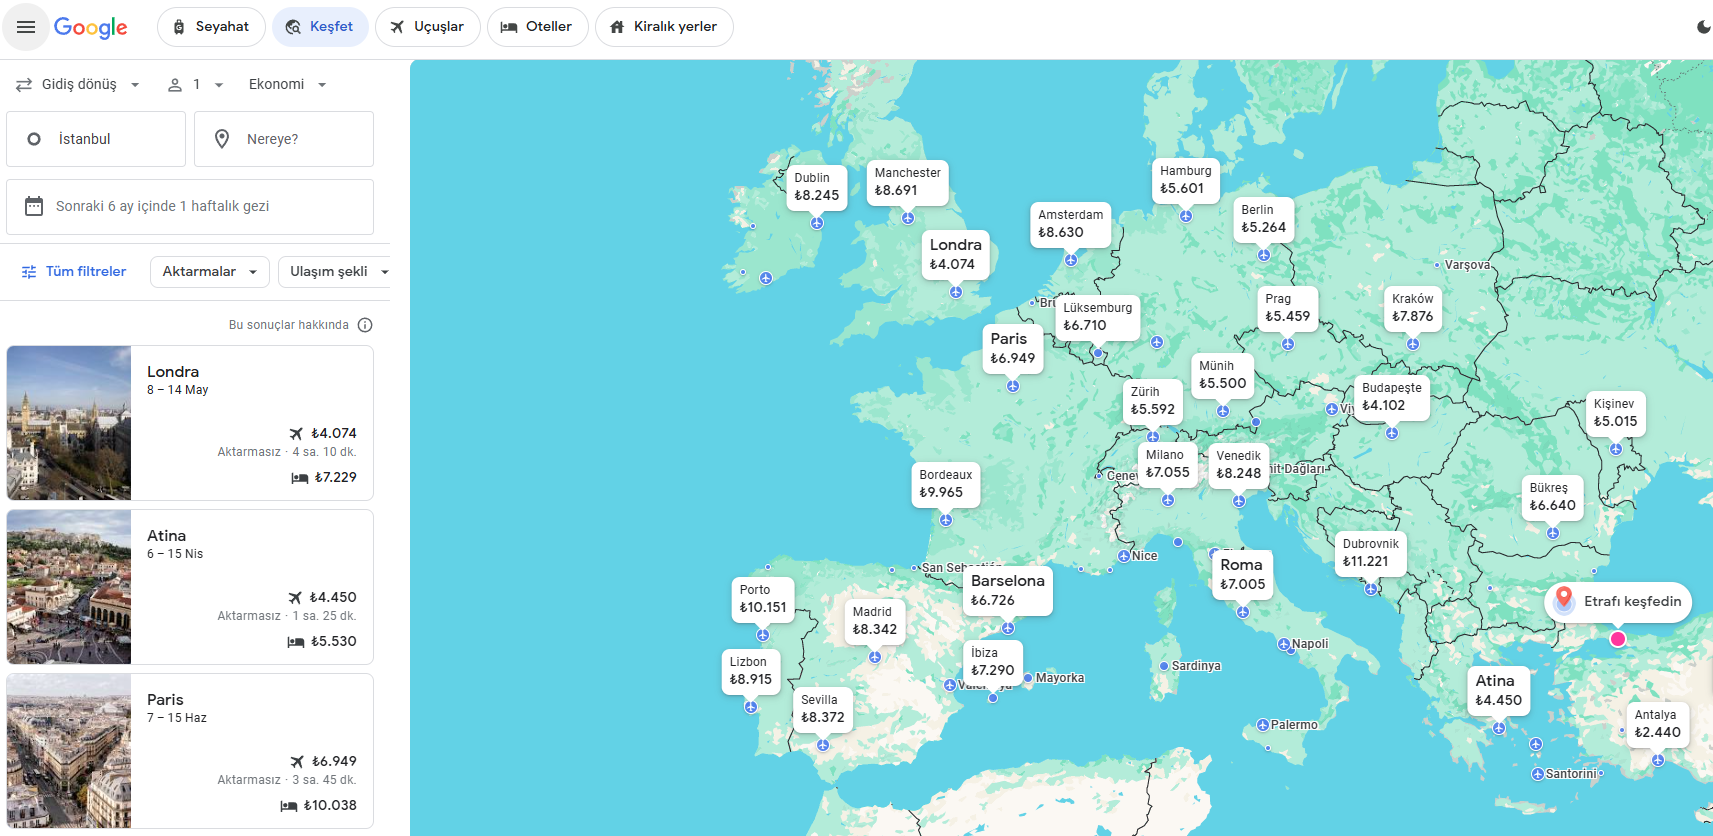Viewport: 1713px width, 836px height.
Task: Toggle dark mode moon icon
Action: (x=1703, y=27)
